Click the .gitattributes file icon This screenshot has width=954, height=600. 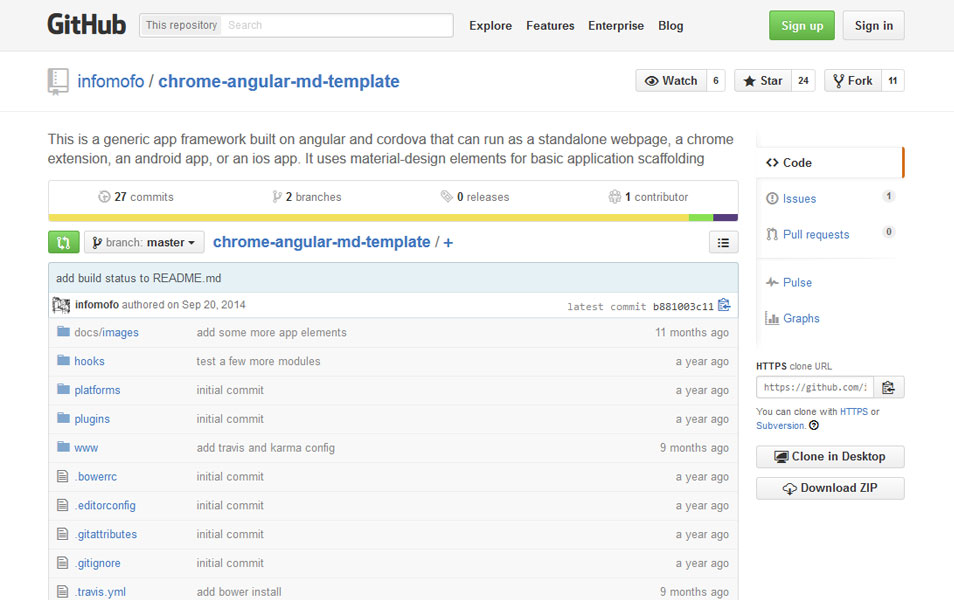pyautogui.click(x=62, y=534)
